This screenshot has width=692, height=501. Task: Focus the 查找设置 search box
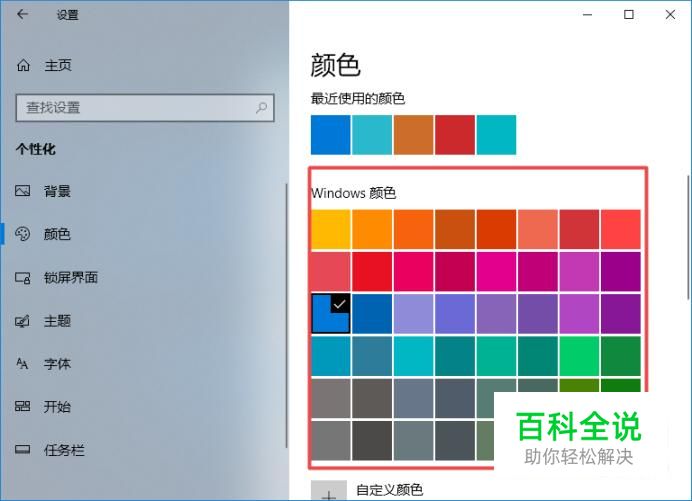(145, 108)
